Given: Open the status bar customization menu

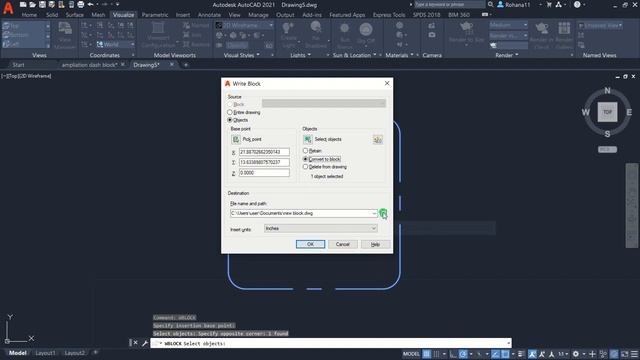Looking at the screenshot, I should pyautogui.click(x=634, y=354).
